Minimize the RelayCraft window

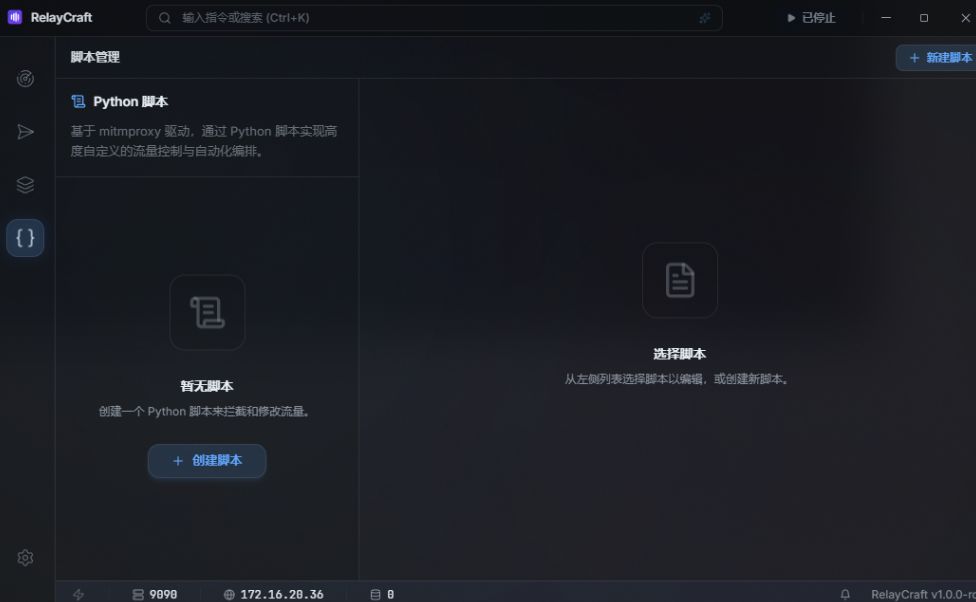[886, 18]
